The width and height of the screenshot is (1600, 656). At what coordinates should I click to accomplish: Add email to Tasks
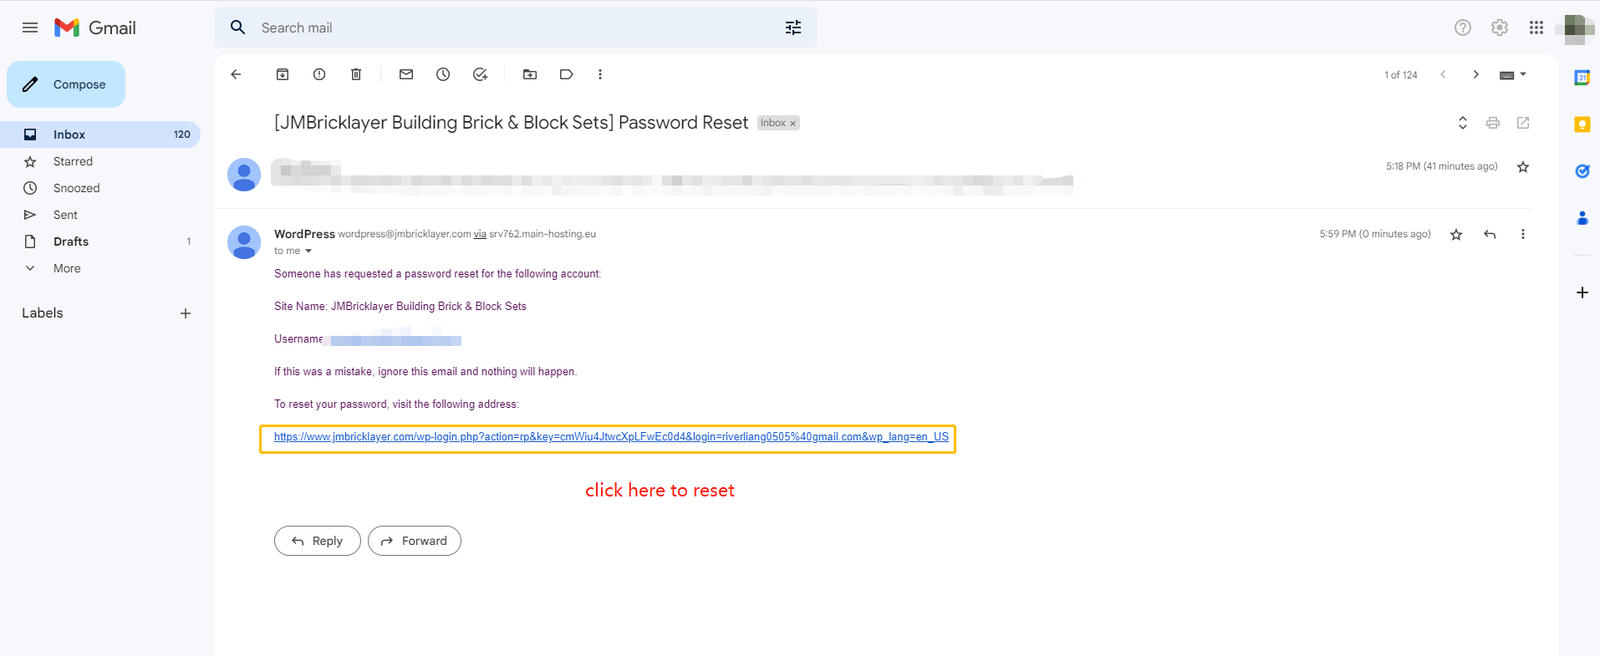pyautogui.click(x=480, y=74)
